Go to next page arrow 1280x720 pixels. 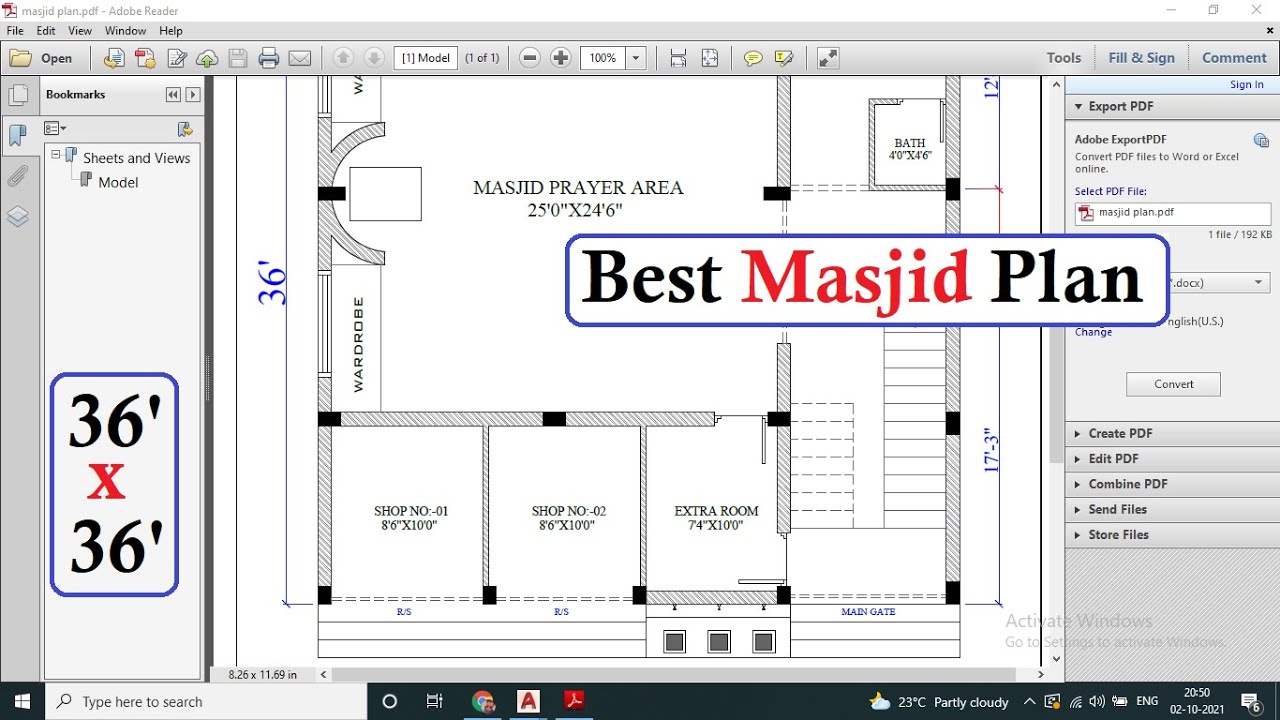[373, 58]
